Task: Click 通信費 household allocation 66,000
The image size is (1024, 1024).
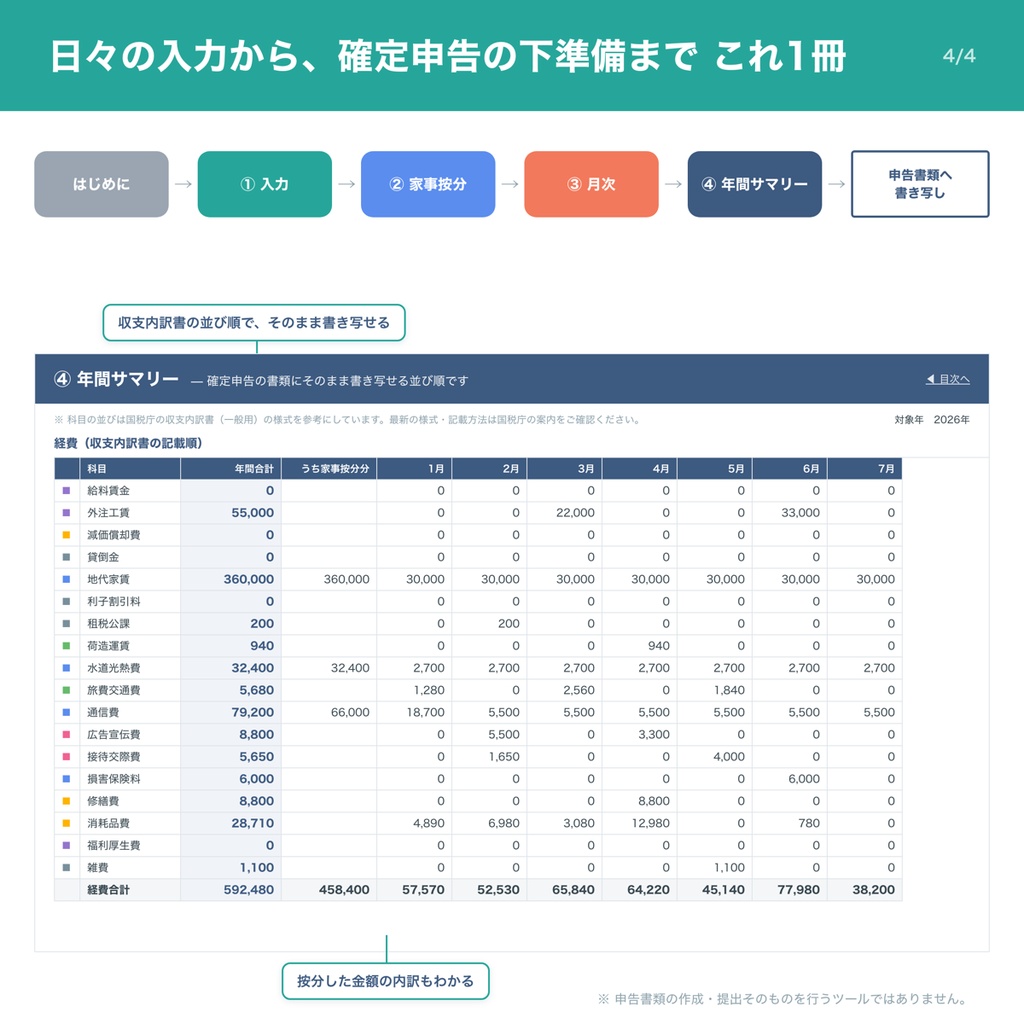Action: [x=350, y=712]
